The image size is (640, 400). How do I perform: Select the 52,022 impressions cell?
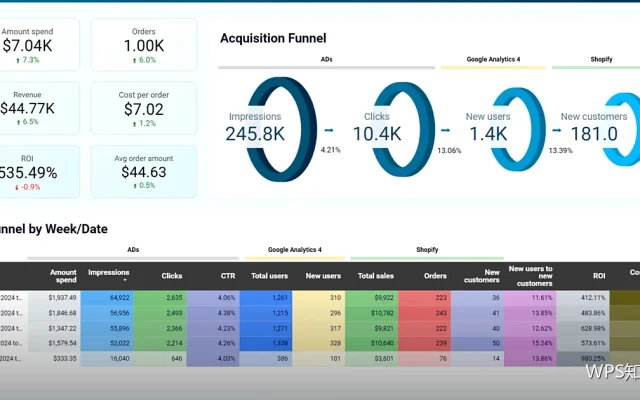click(x=107, y=343)
